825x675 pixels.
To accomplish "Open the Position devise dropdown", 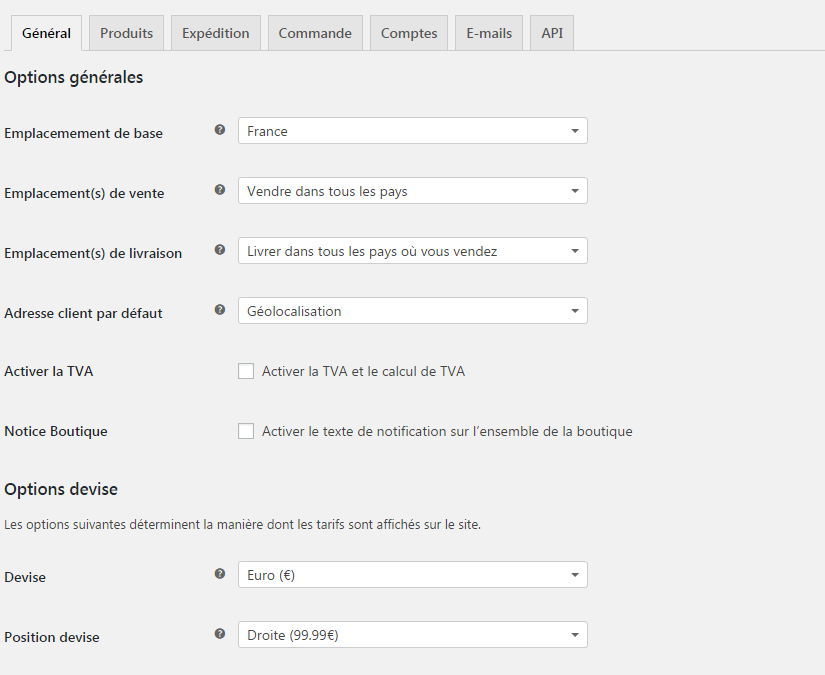I will (412, 634).
